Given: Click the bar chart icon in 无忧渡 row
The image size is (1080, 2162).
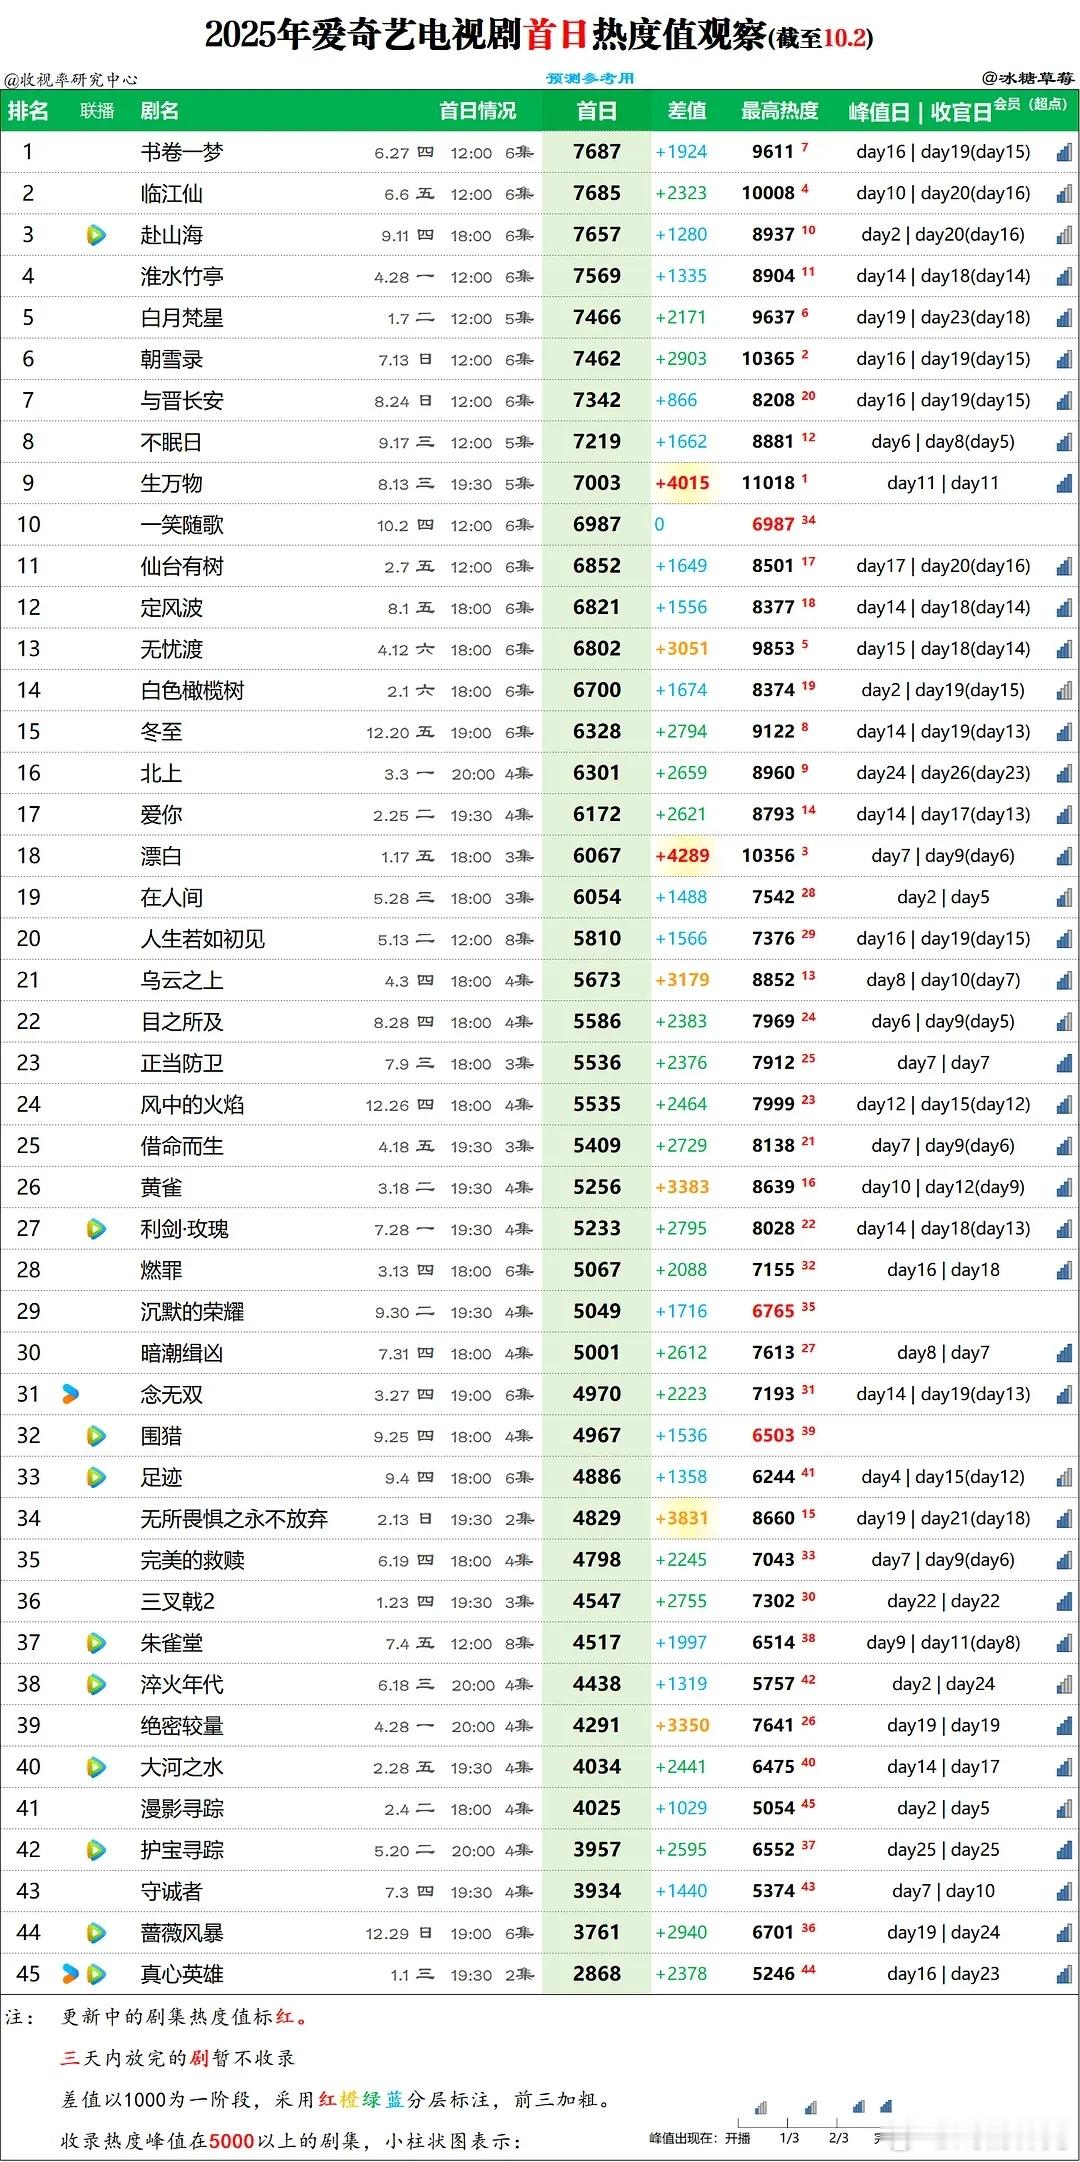Looking at the screenshot, I should (1064, 649).
